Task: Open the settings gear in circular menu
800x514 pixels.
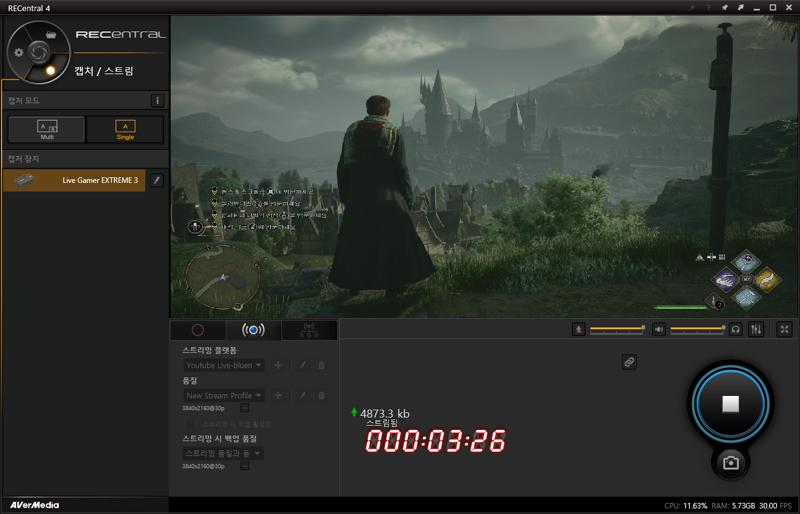Action: pos(19,52)
